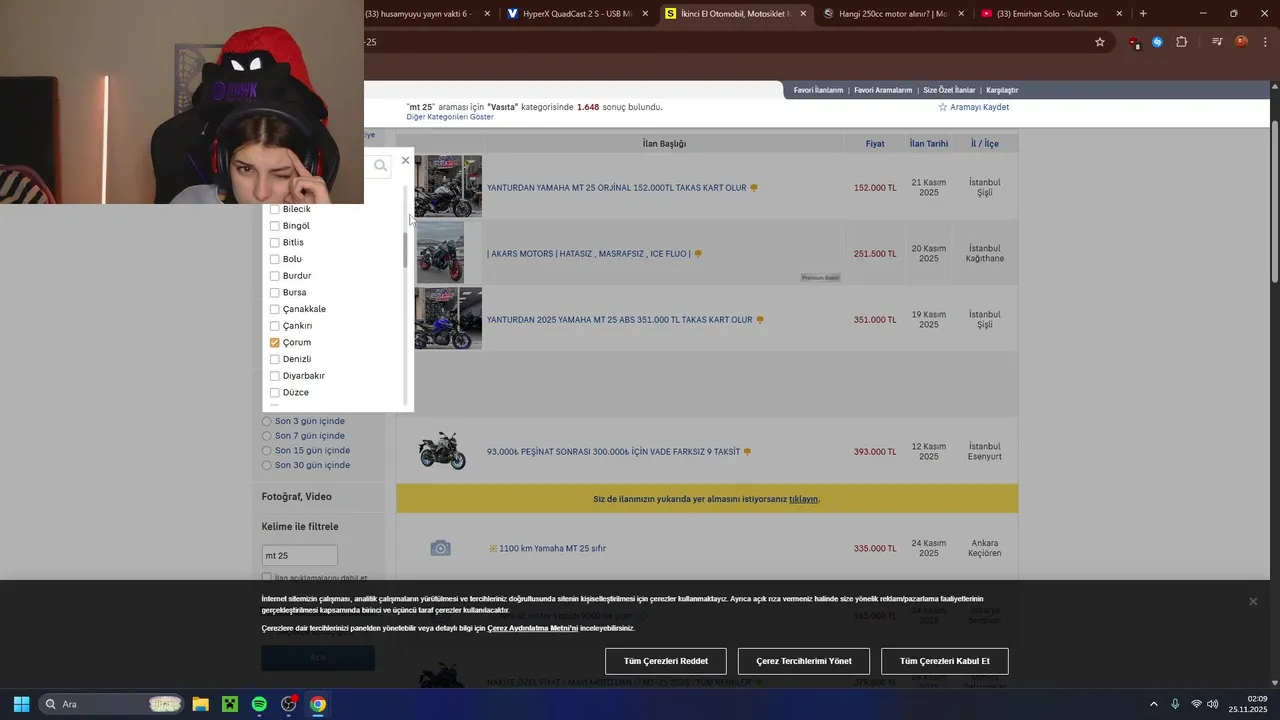The height and width of the screenshot is (720, 1280).
Task: Click the badge icon on the 152.000TL listing
Action: click(754, 188)
